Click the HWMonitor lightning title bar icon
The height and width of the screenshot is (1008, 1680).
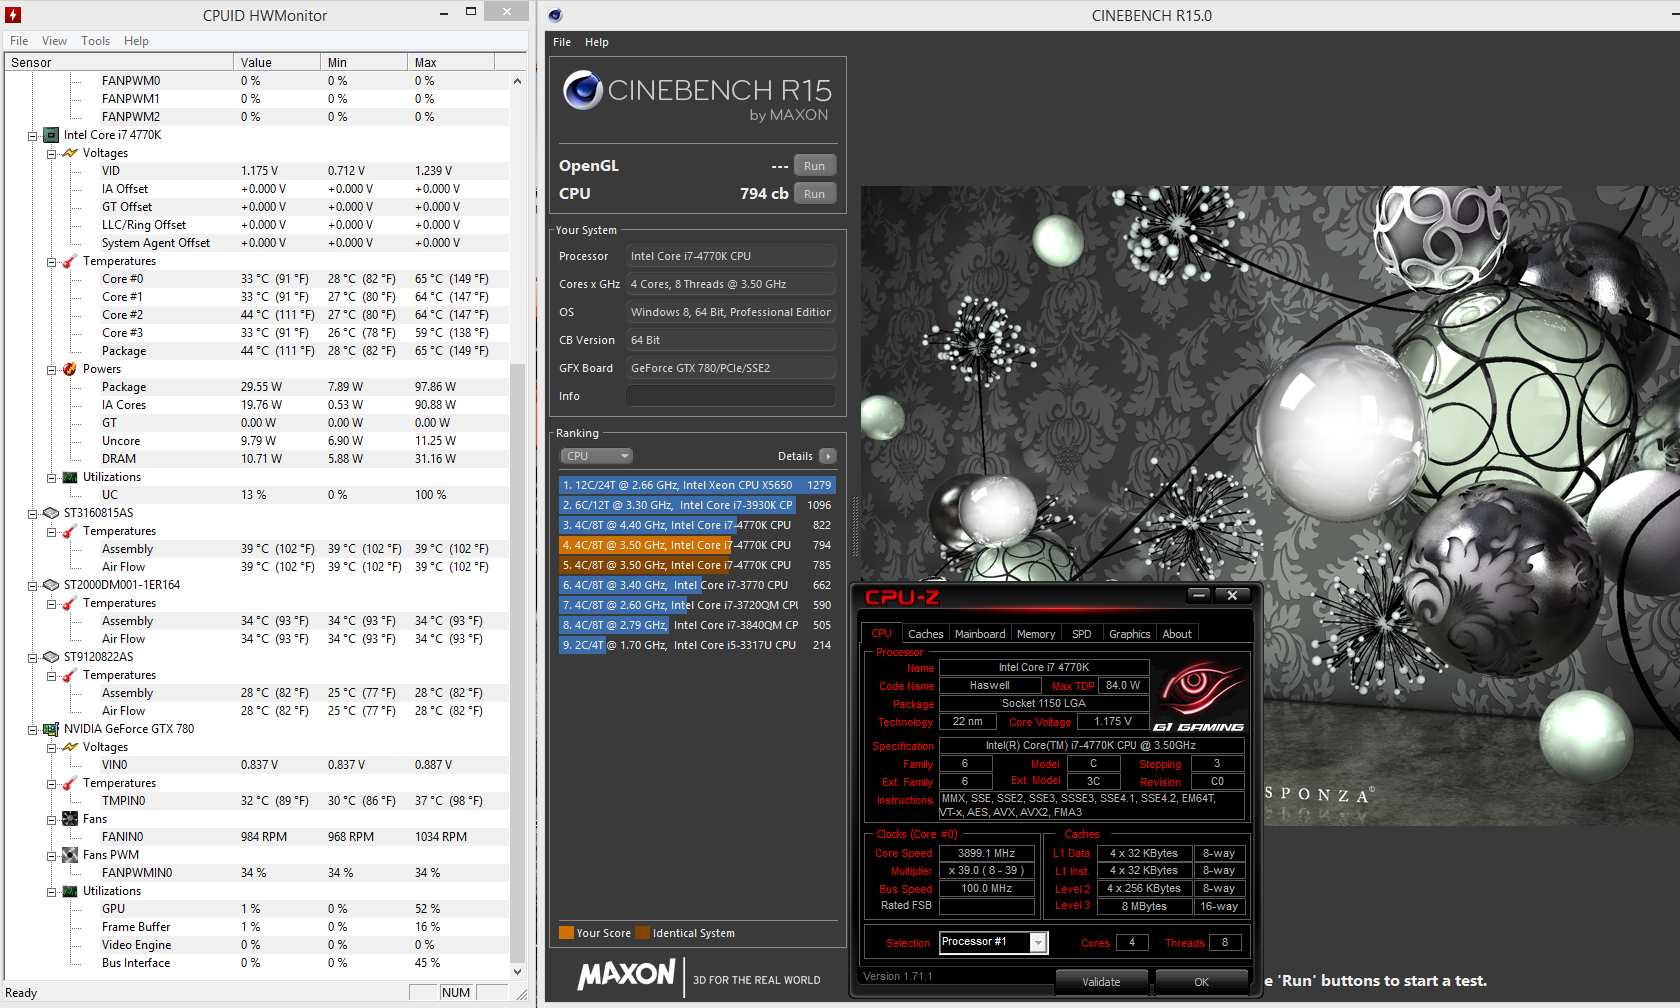tap(13, 15)
